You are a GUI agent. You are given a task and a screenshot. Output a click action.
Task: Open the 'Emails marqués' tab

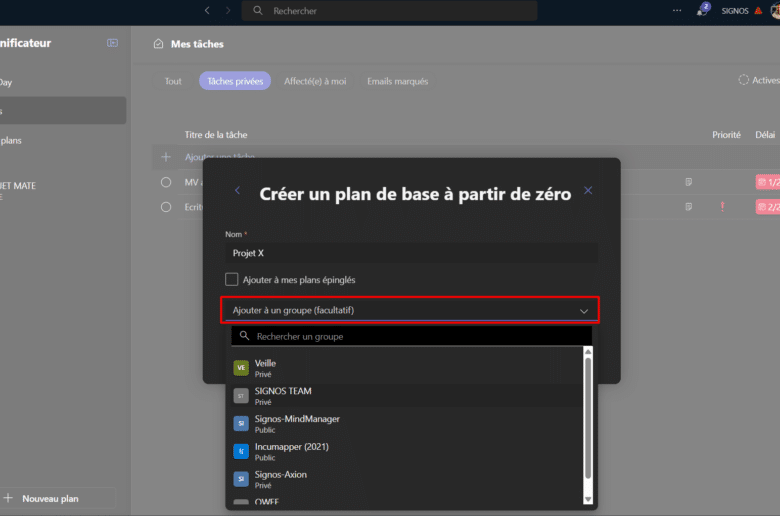(x=397, y=81)
